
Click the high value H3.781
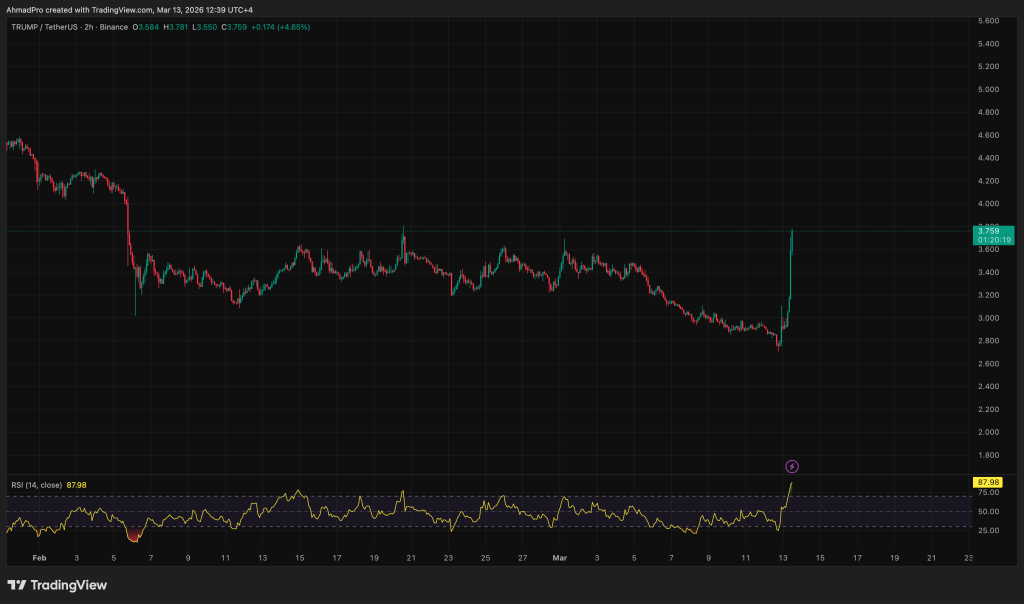(x=176, y=27)
